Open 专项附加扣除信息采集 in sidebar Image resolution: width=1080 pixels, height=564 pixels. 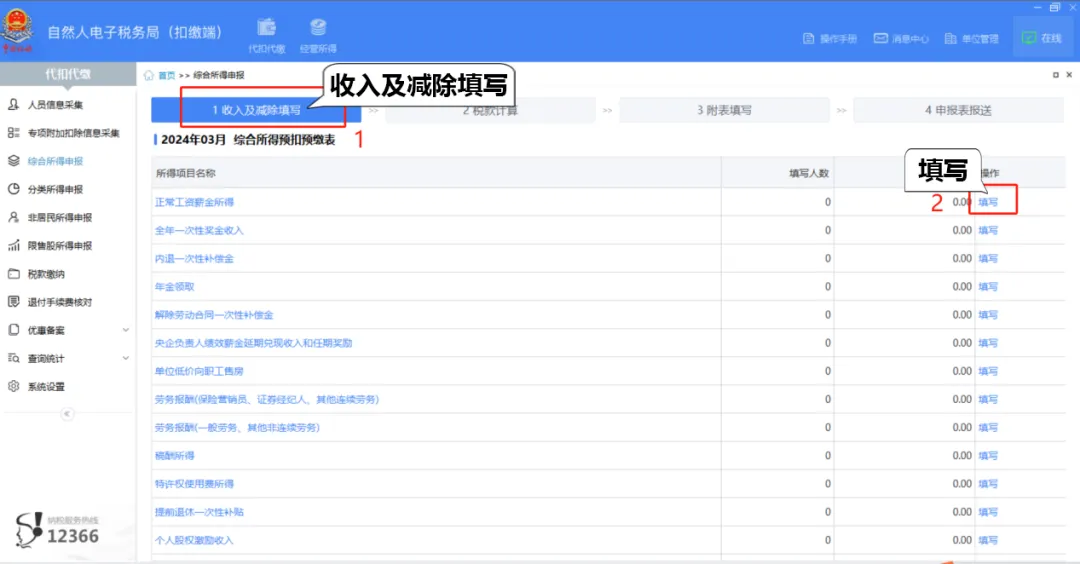click(x=73, y=133)
